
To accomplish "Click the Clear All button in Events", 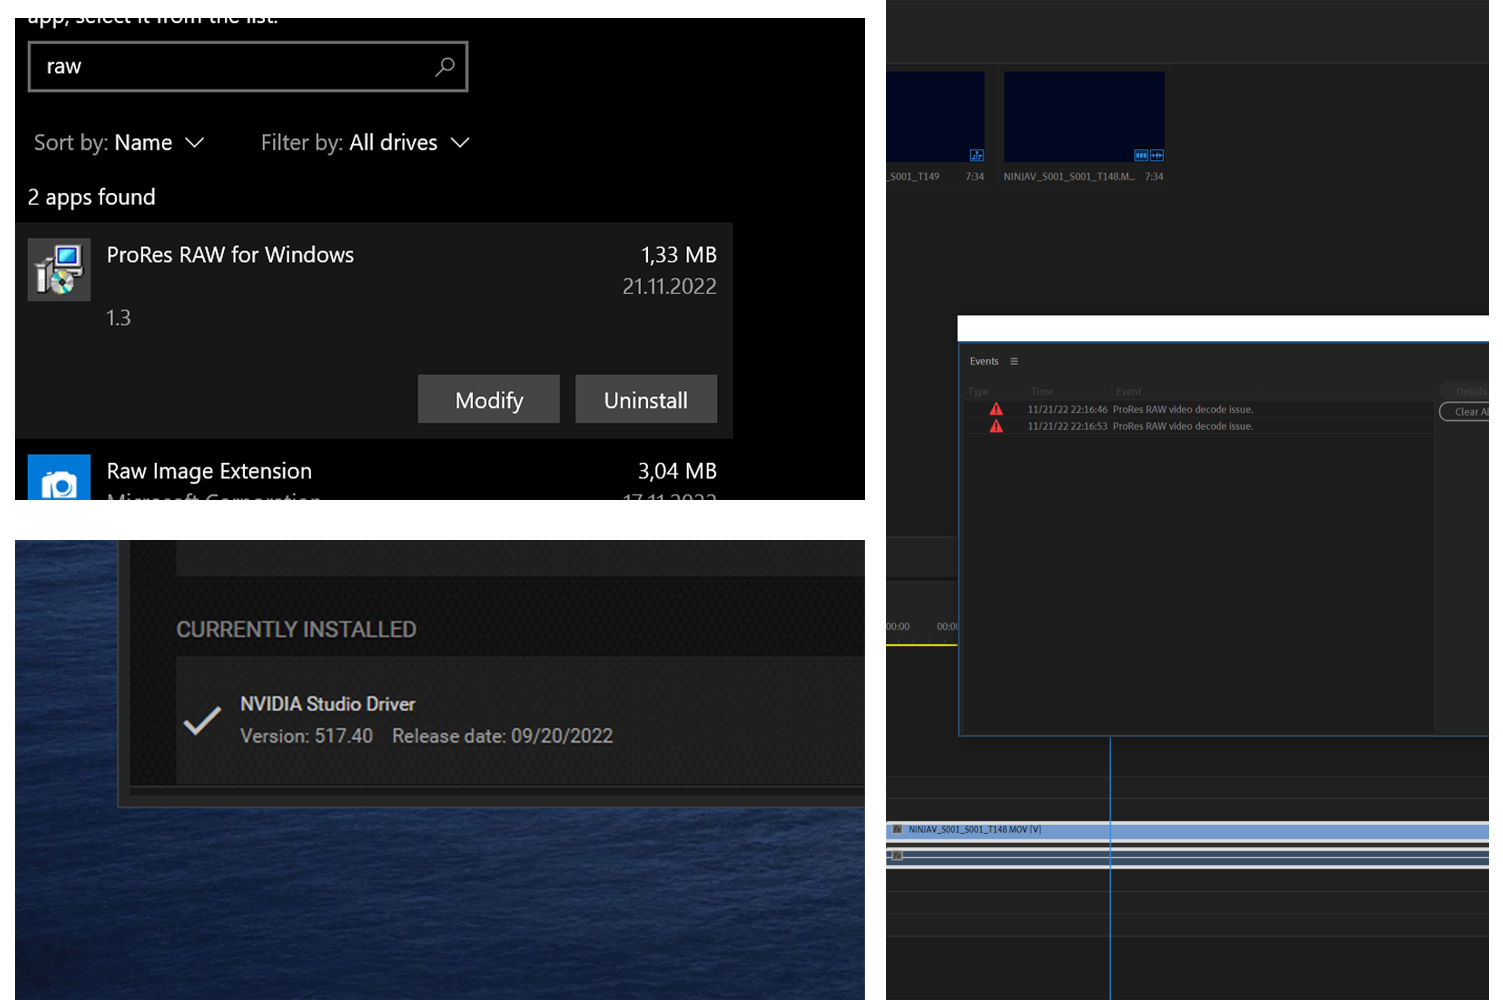I will click(1468, 411).
